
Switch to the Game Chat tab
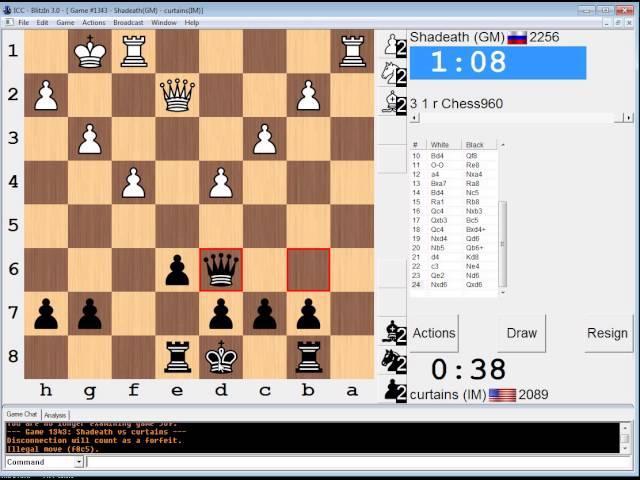click(22, 414)
